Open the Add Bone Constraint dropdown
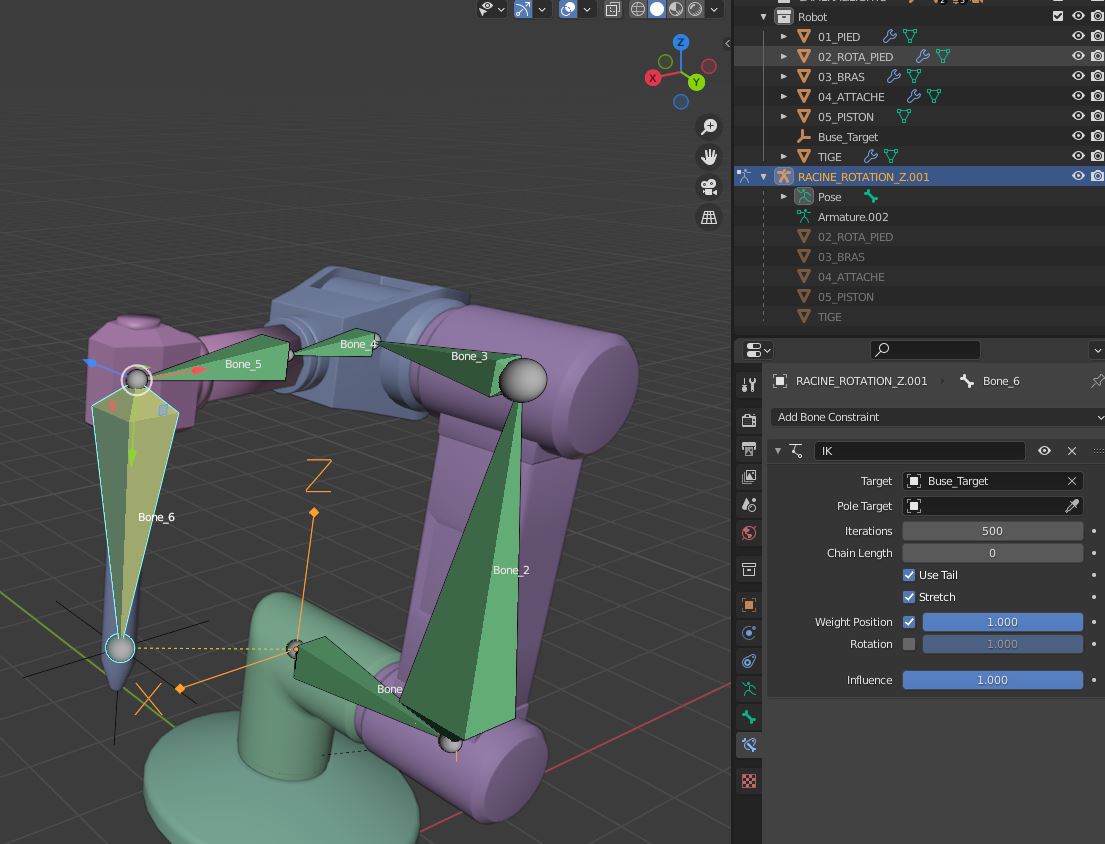 tap(937, 417)
